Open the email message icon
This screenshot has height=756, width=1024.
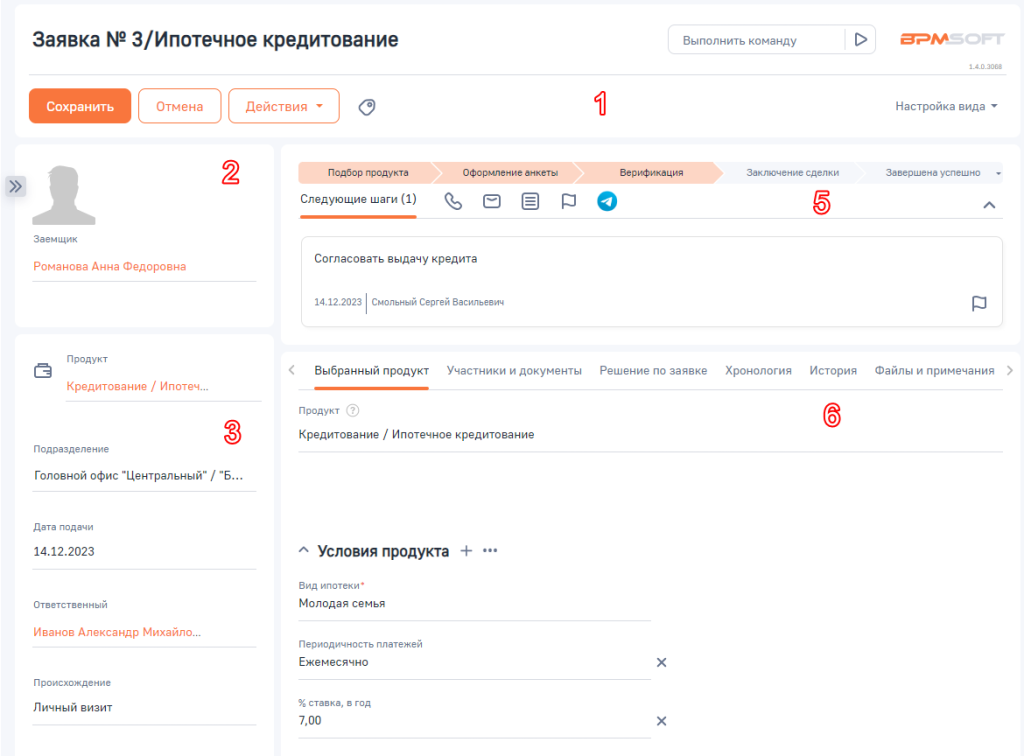point(491,200)
